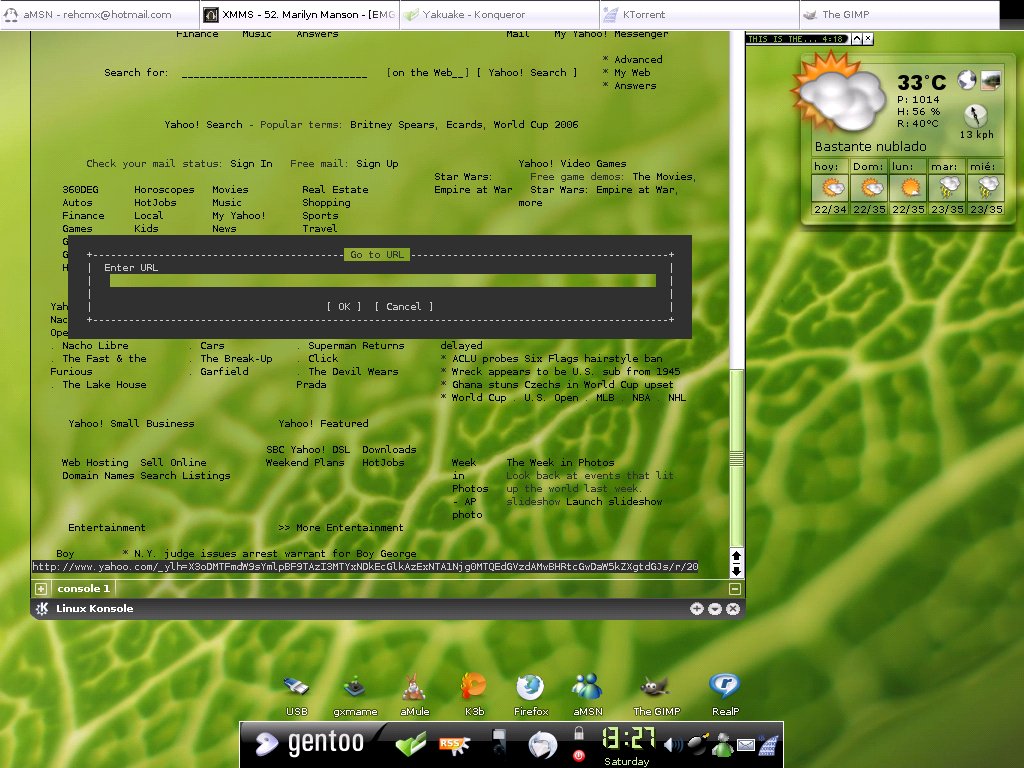
Task: Open the RSS feed reader icon
Action: [x=453, y=744]
